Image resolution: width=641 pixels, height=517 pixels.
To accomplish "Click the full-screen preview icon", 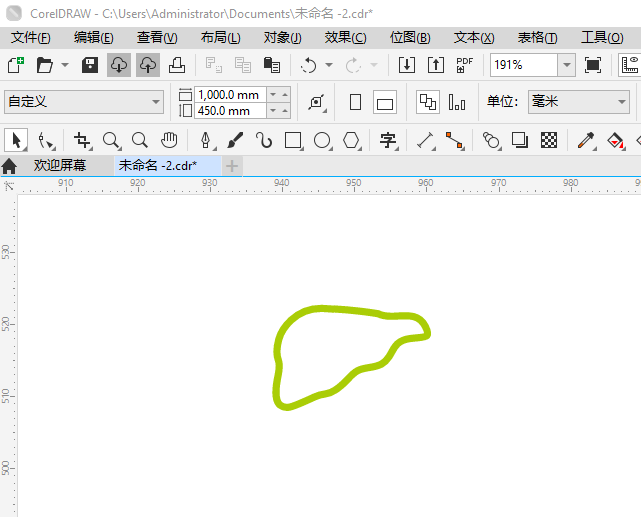I will (593, 65).
